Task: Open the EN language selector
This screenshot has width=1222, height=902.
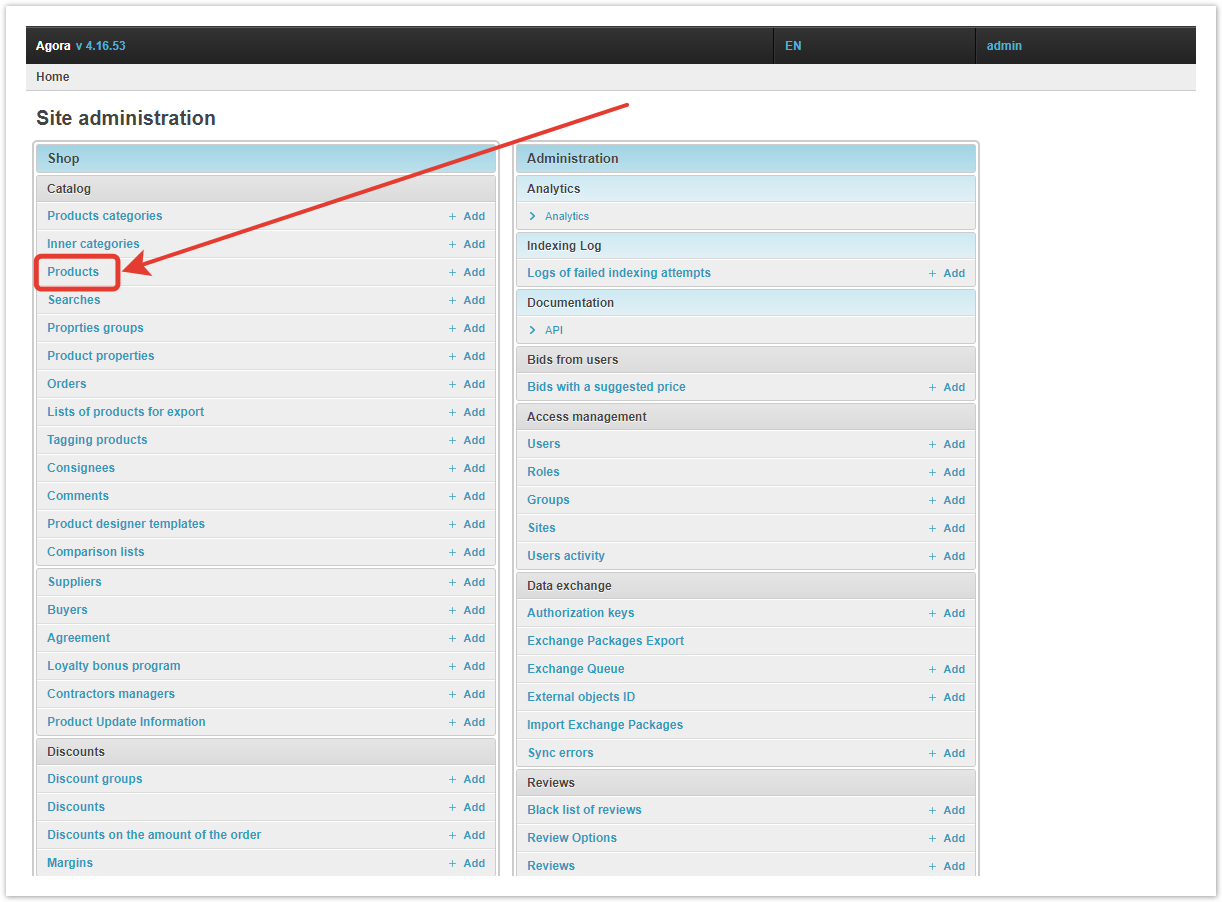Action: point(793,46)
